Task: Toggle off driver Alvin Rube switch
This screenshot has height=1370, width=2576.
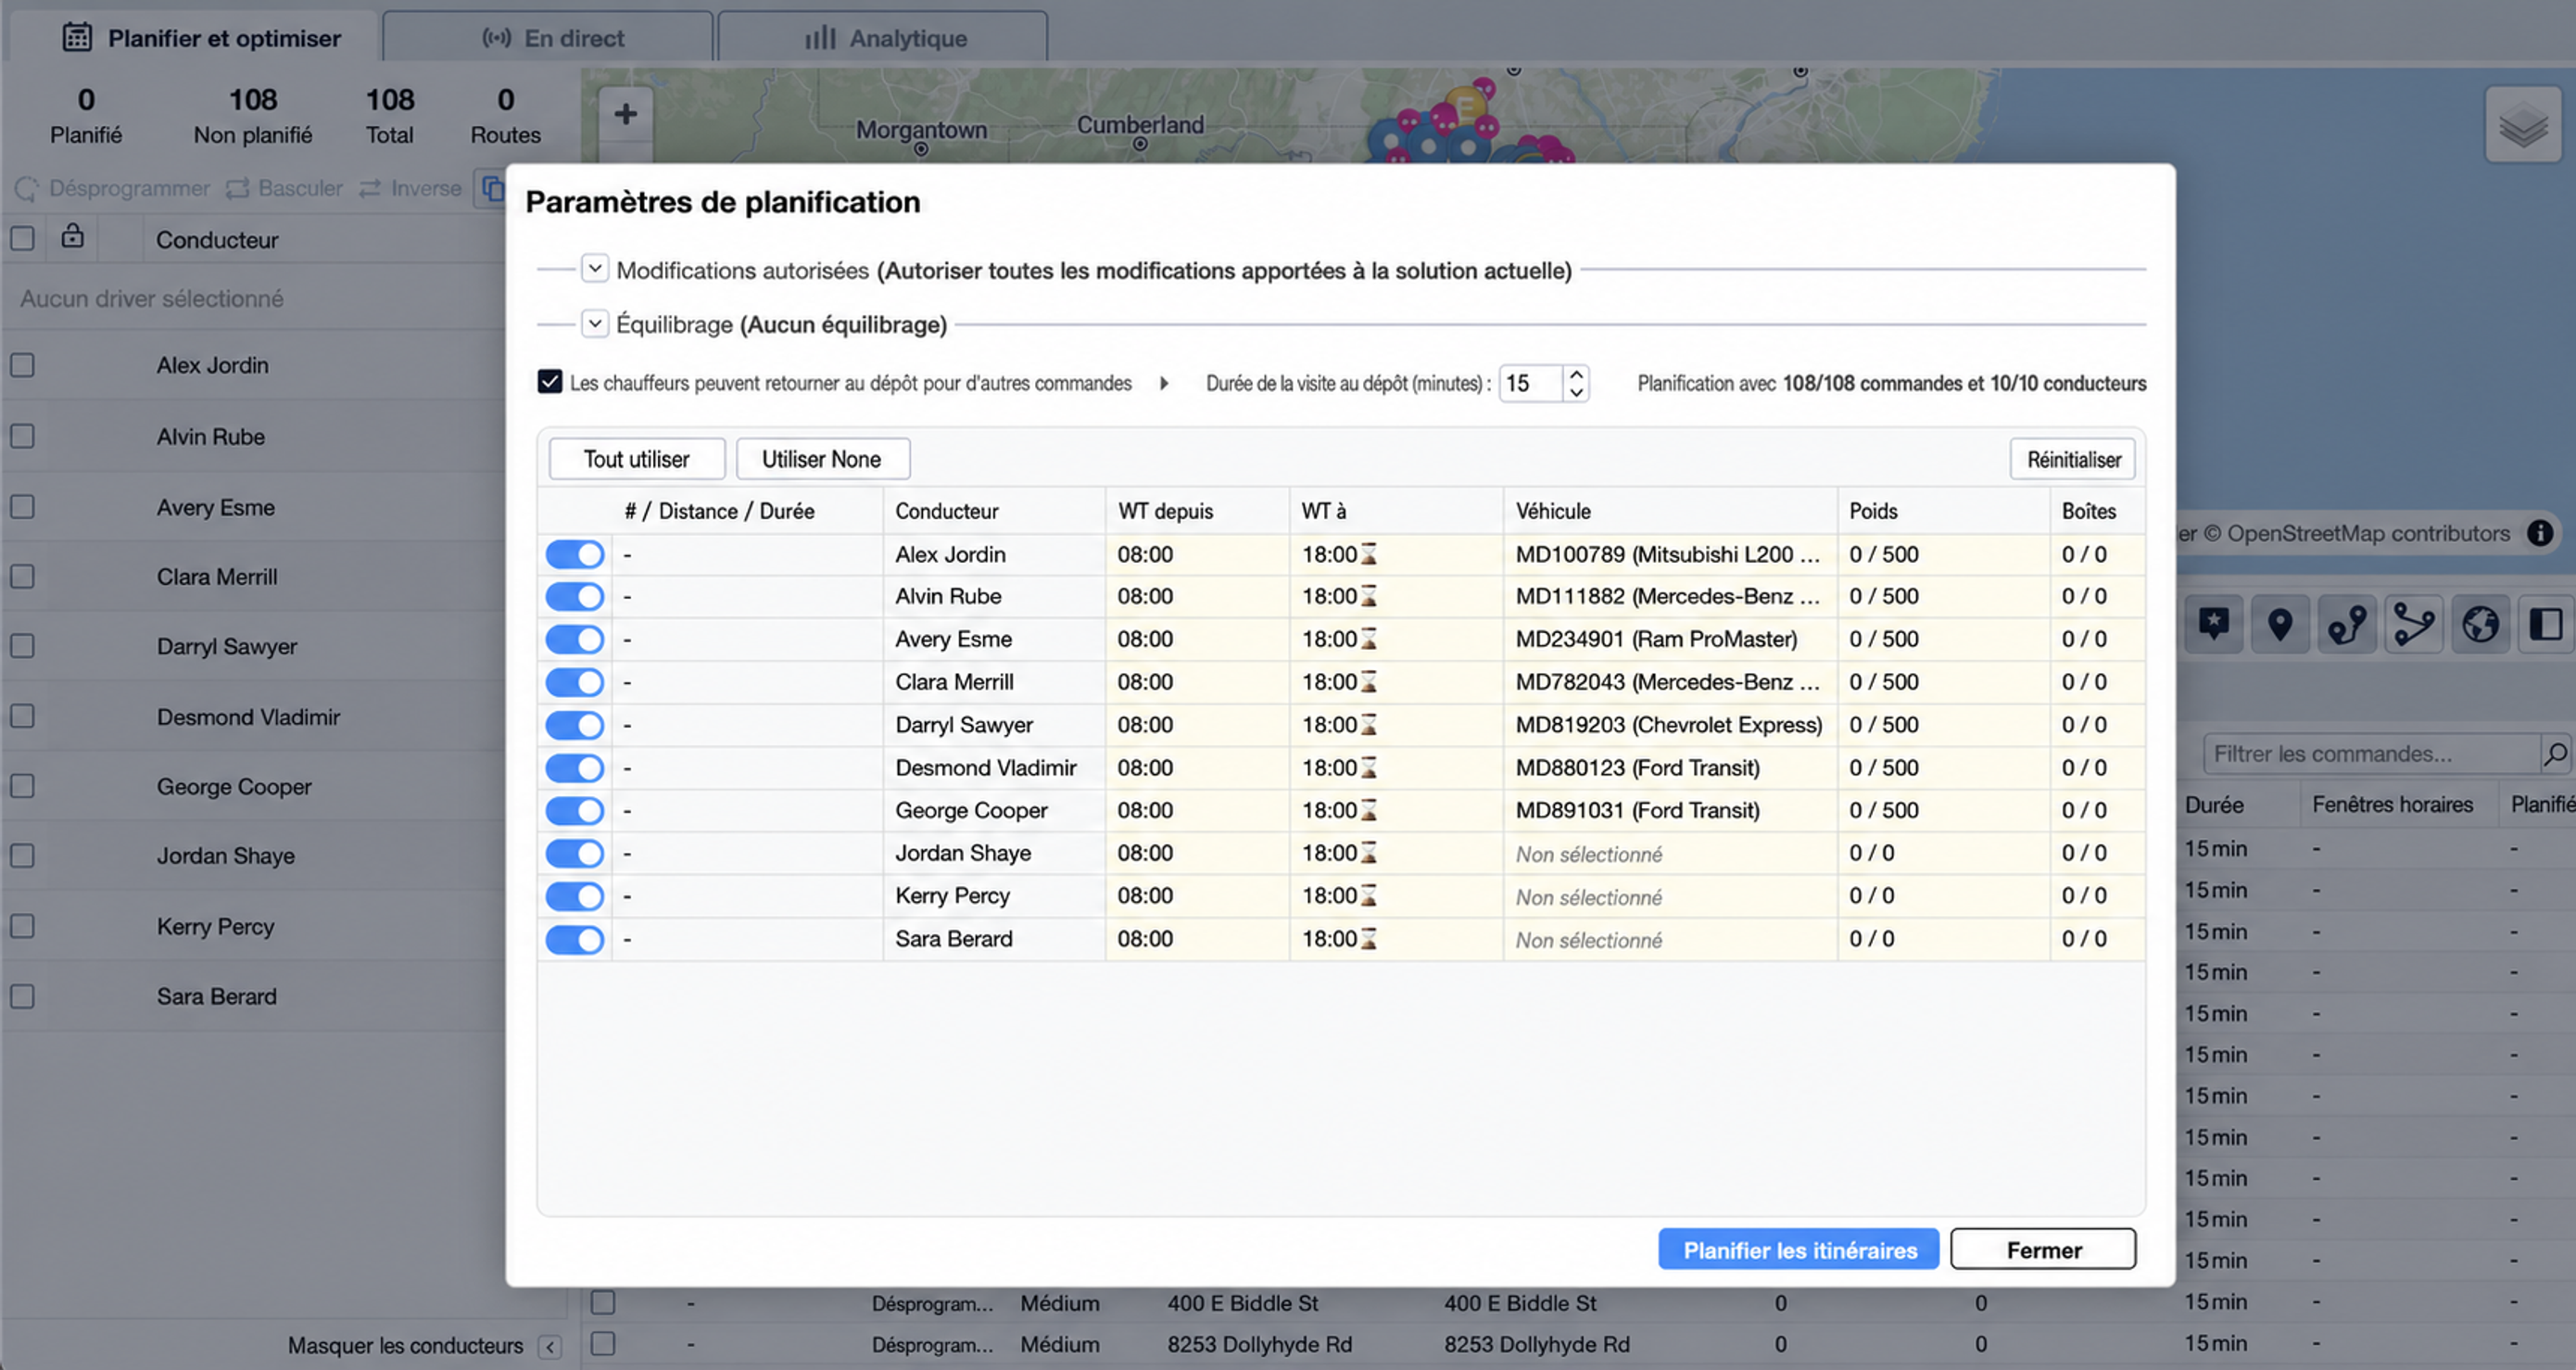Action: [574, 597]
